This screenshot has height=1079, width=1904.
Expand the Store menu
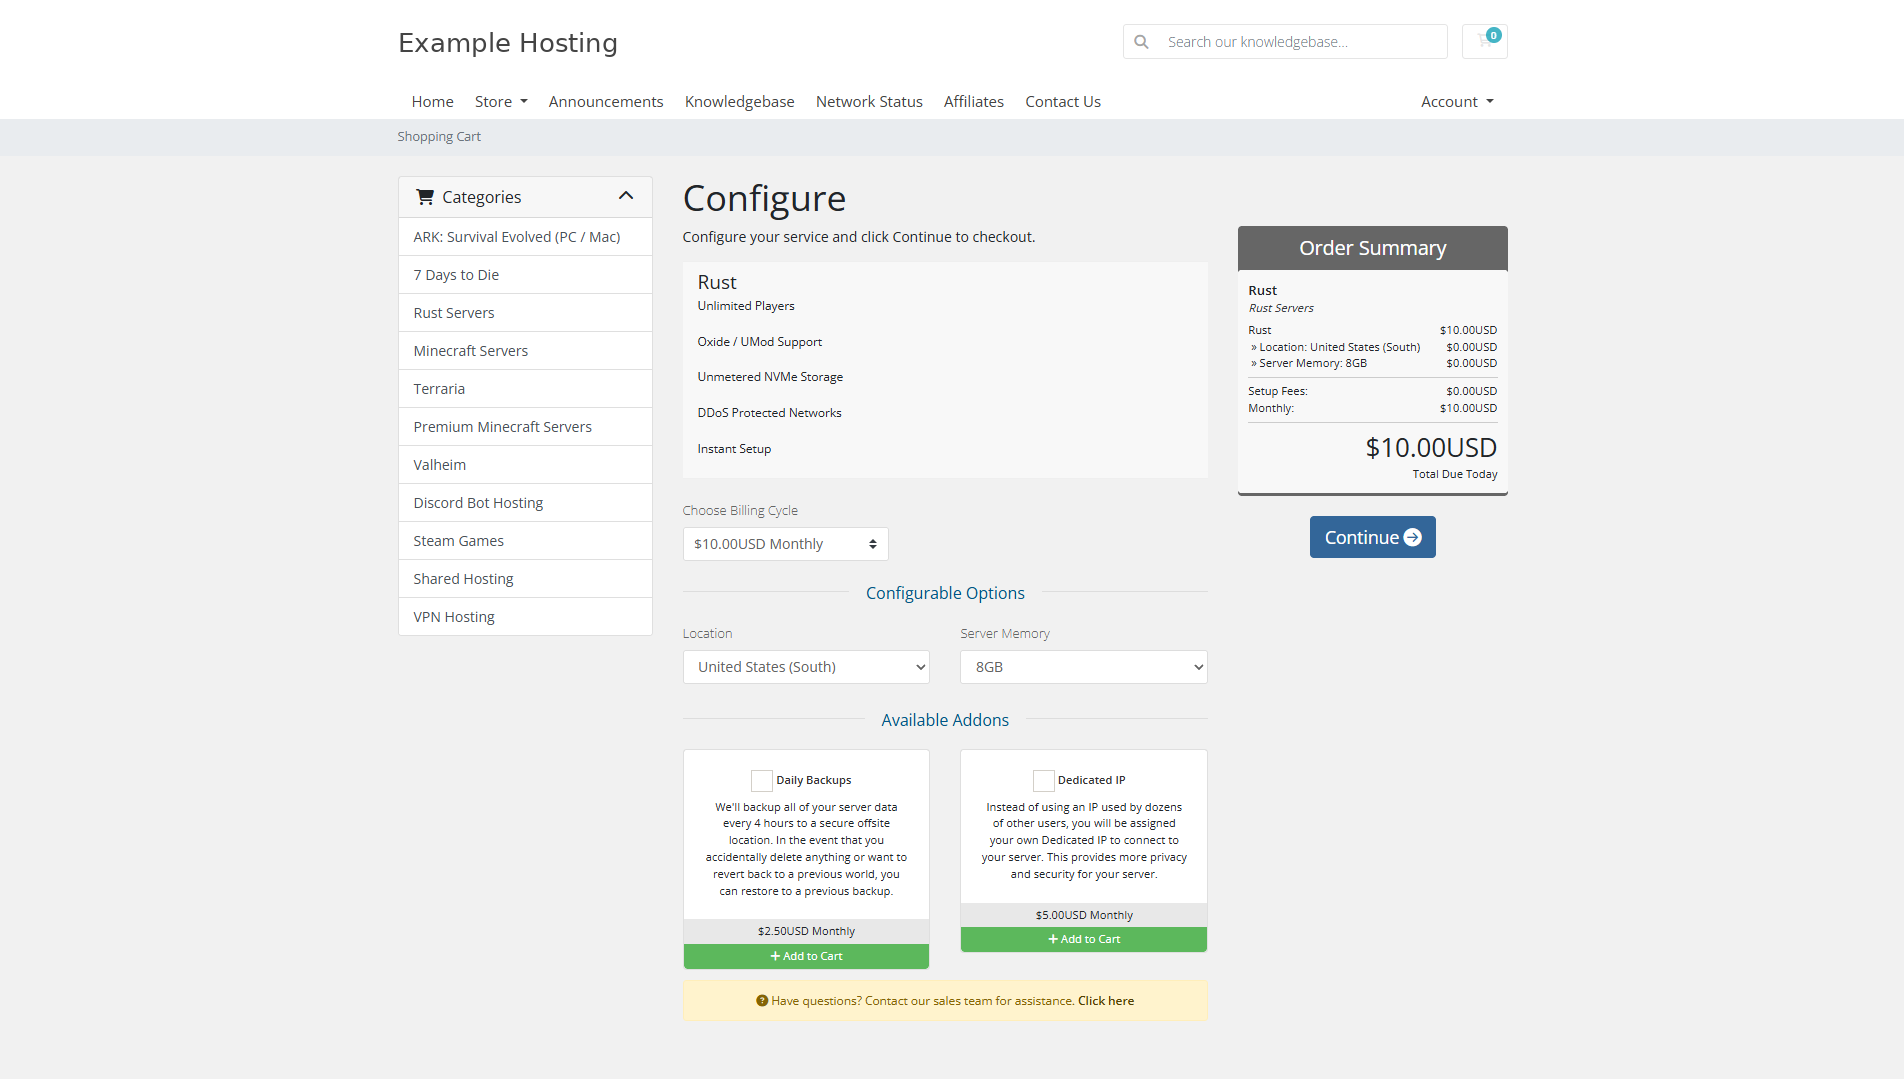point(501,101)
